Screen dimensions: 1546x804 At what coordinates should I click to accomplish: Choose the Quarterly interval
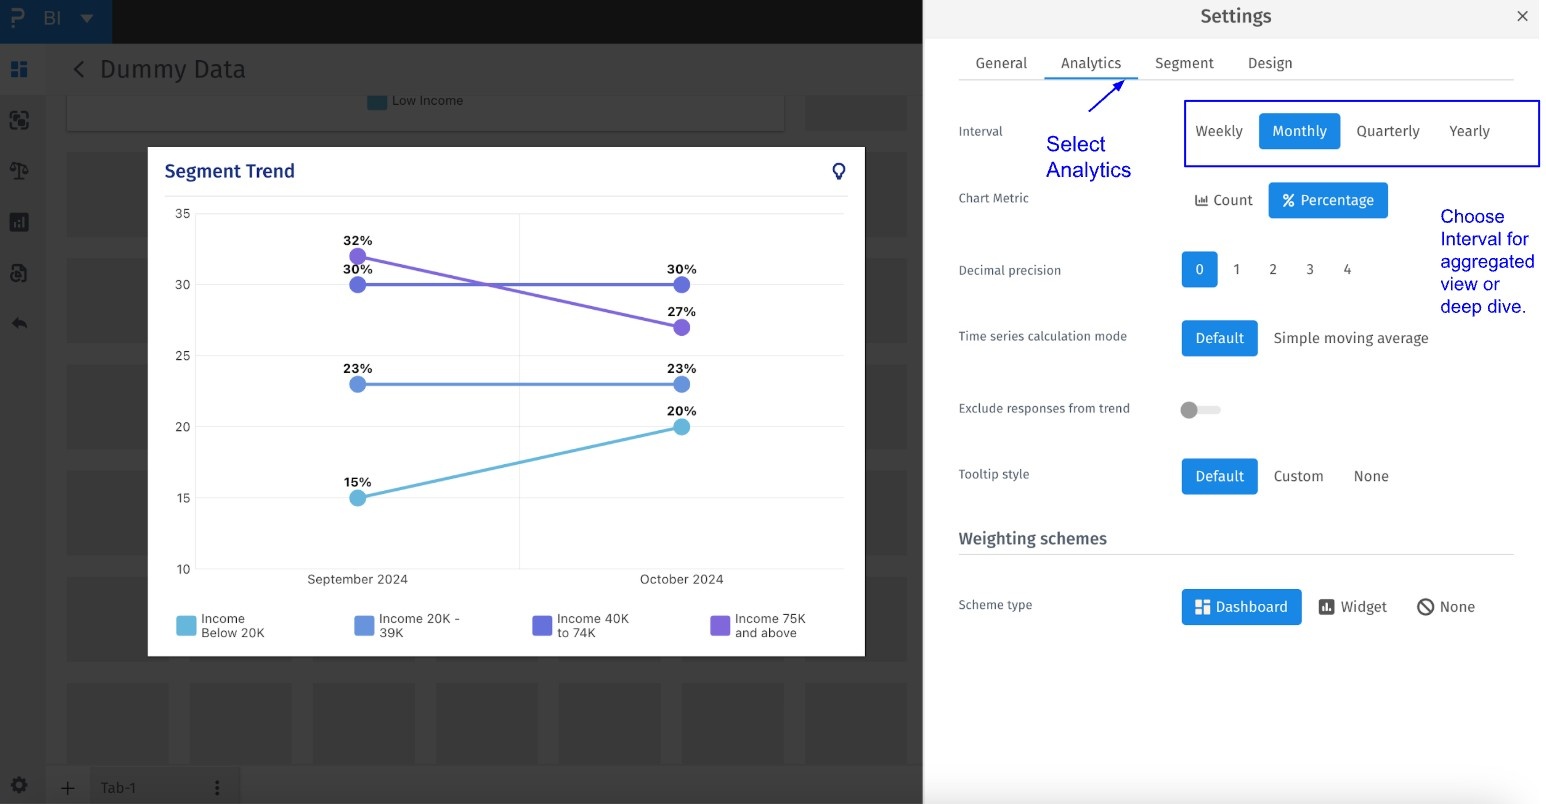point(1388,131)
